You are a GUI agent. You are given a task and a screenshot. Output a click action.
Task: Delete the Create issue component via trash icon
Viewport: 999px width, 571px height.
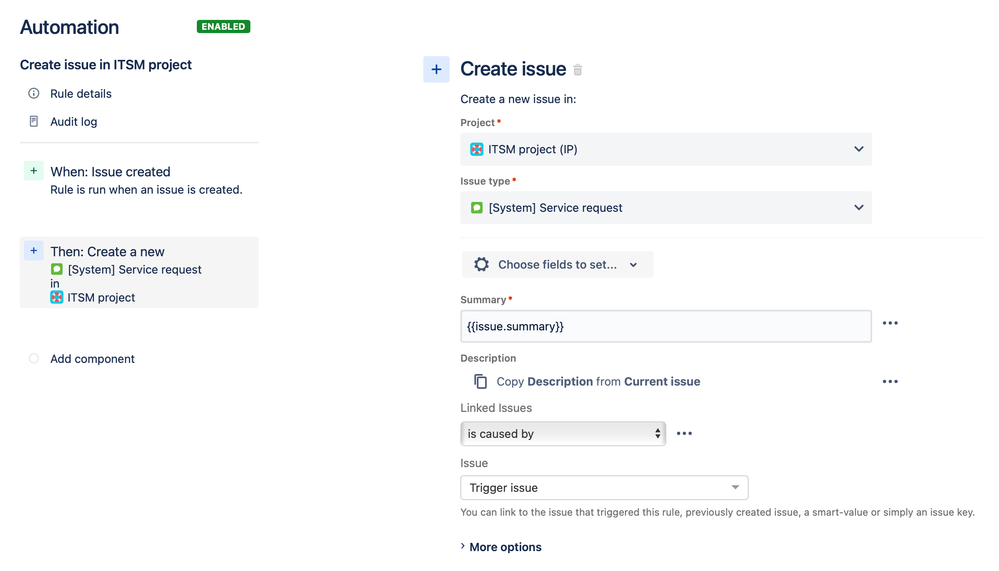coord(577,69)
